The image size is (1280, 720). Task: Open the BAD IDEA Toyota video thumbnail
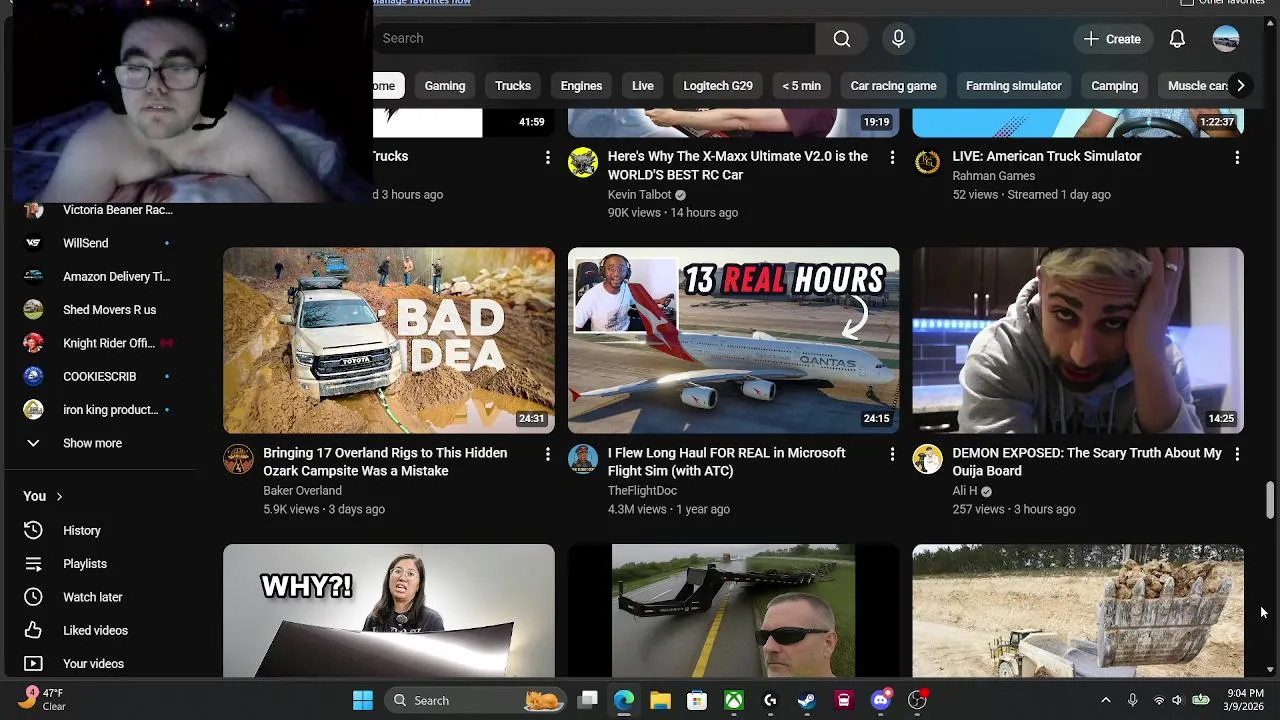(x=389, y=340)
